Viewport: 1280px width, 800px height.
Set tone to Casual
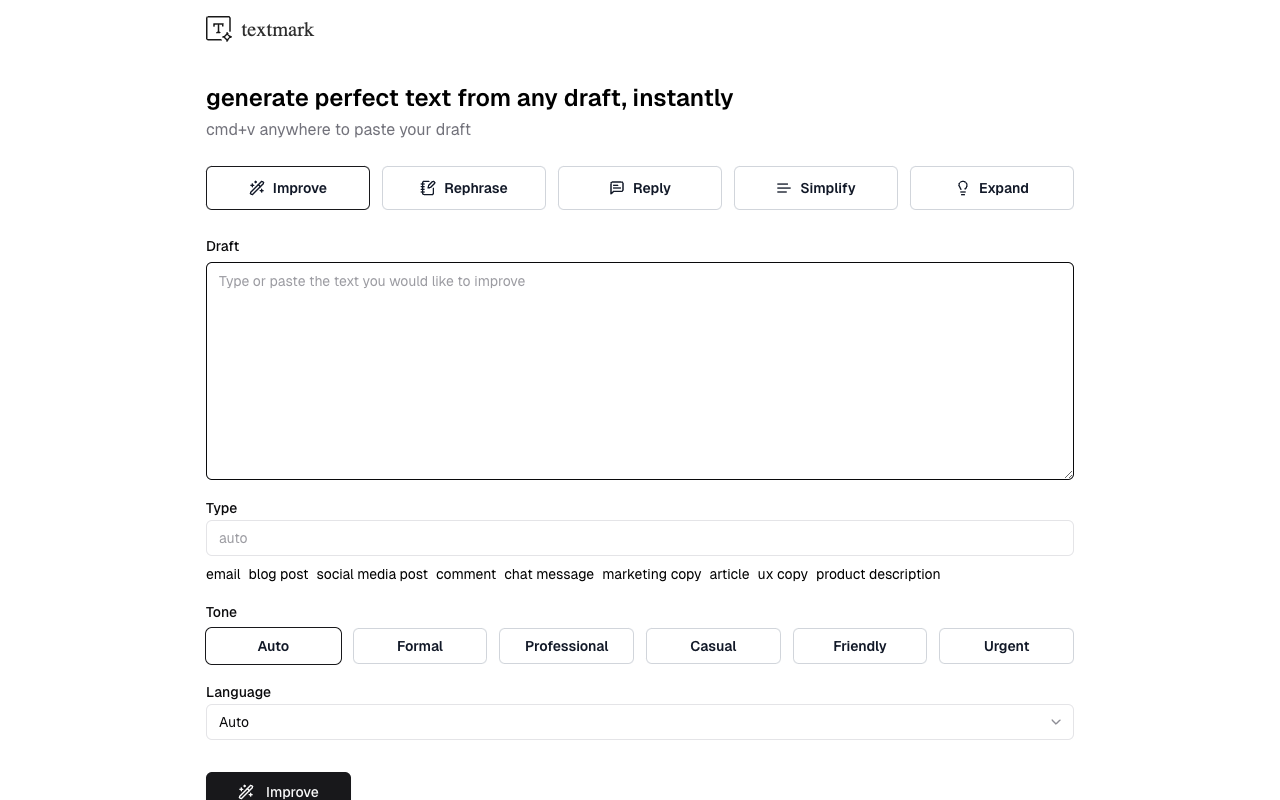[x=713, y=646]
